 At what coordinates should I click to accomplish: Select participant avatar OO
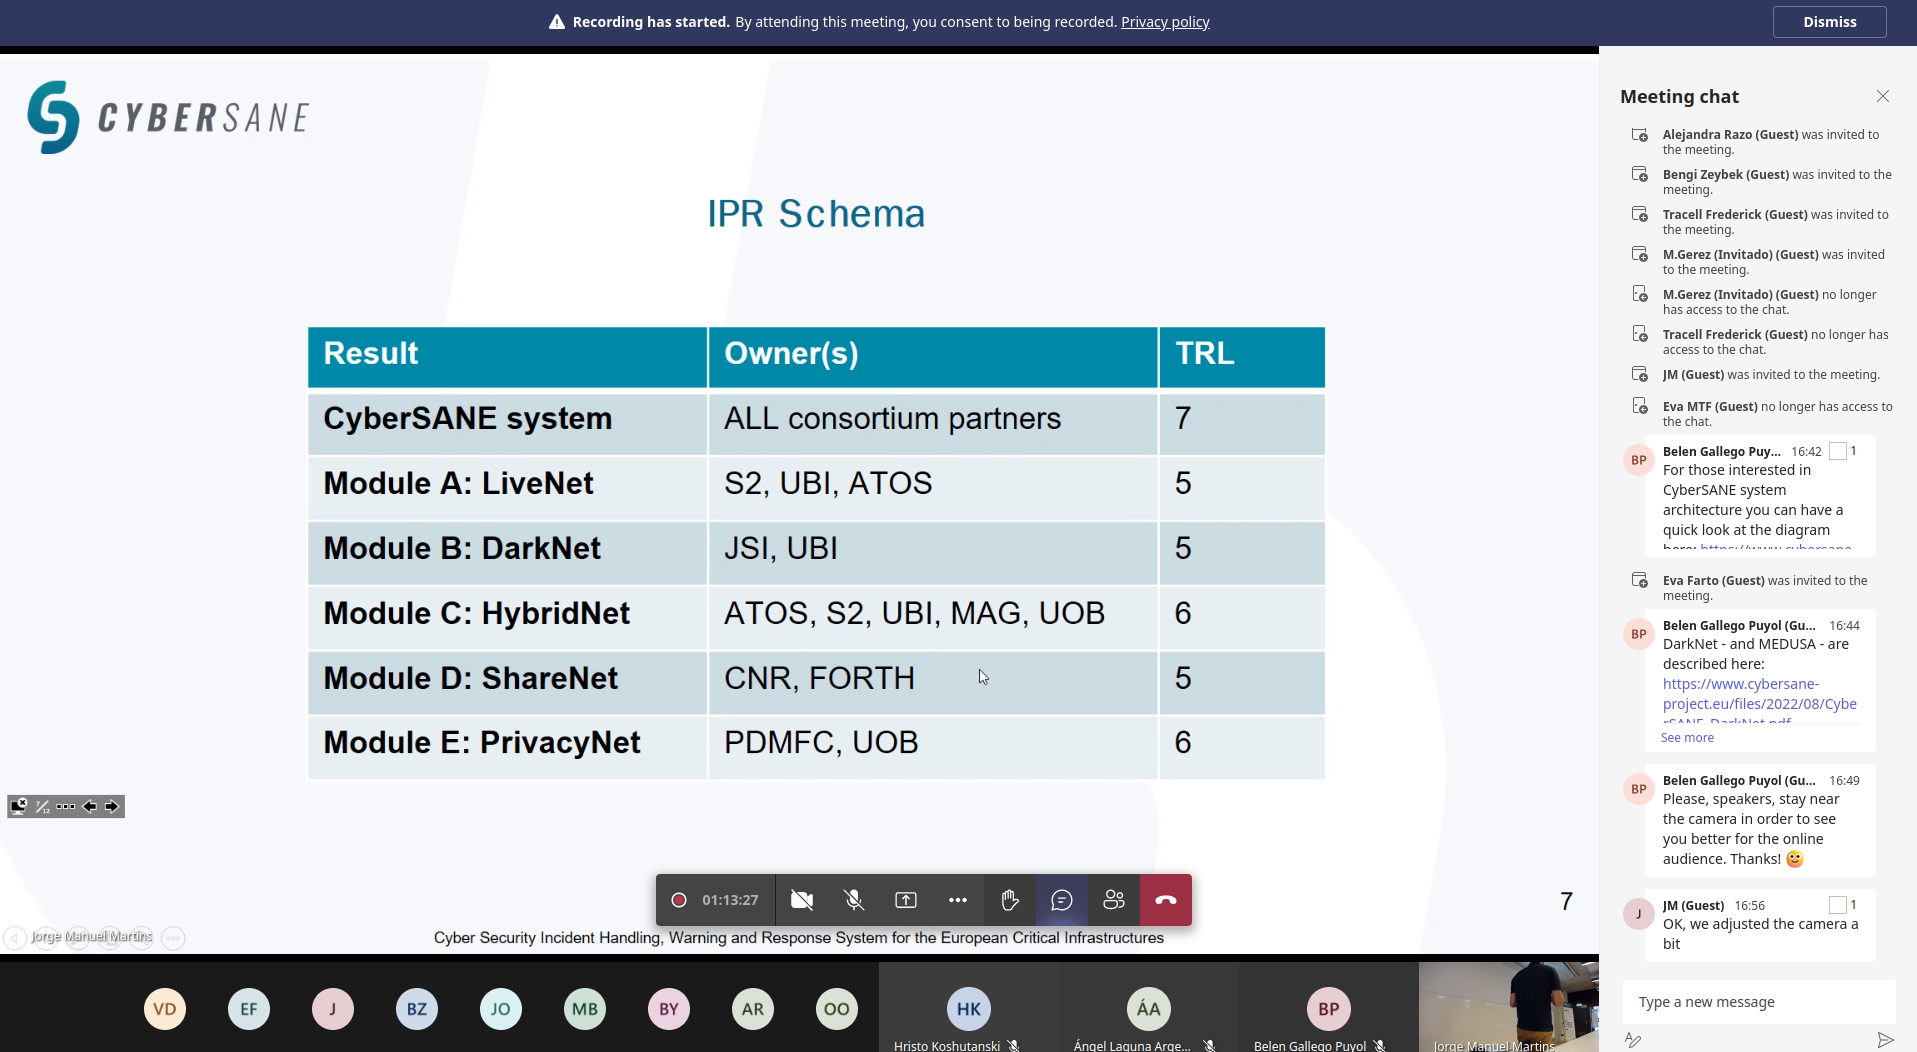(837, 1009)
